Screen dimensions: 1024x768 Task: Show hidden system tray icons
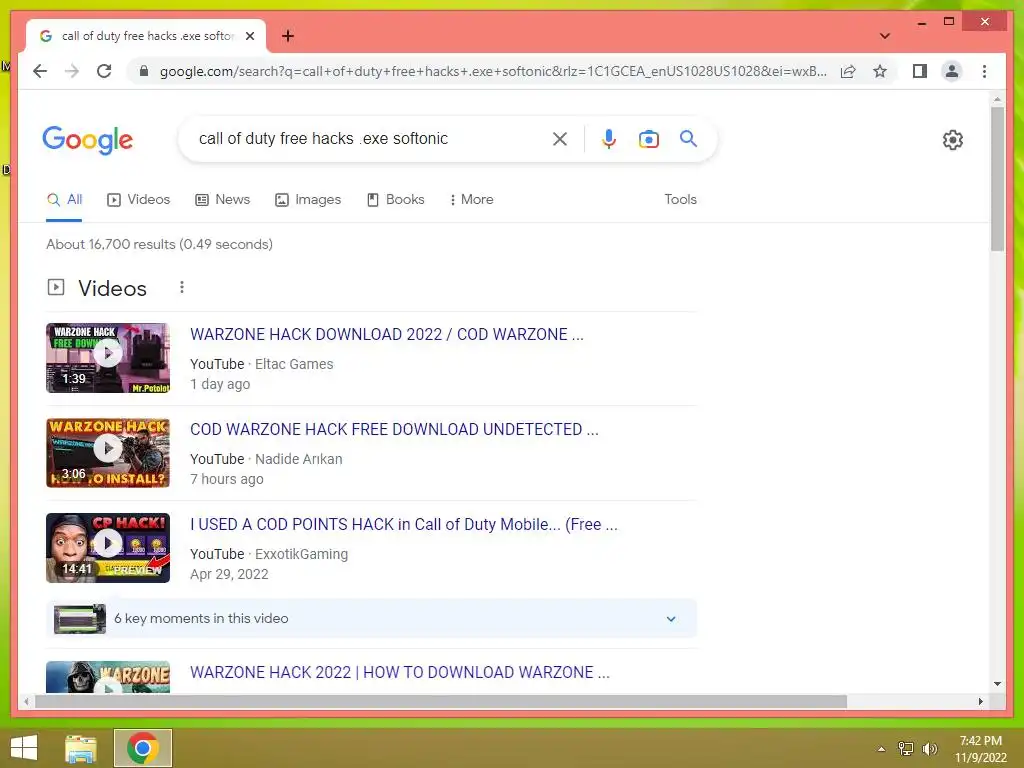click(881, 749)
